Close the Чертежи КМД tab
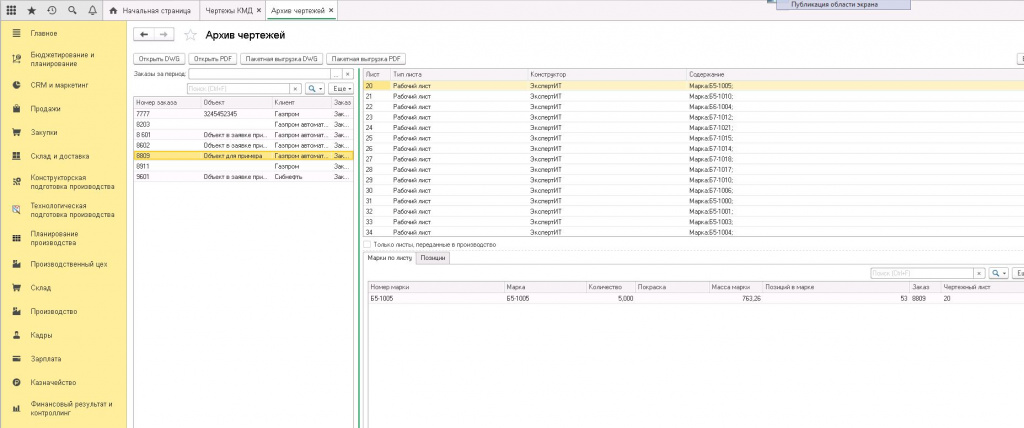Screen dimensions: 1024x428 click(259, 11)
